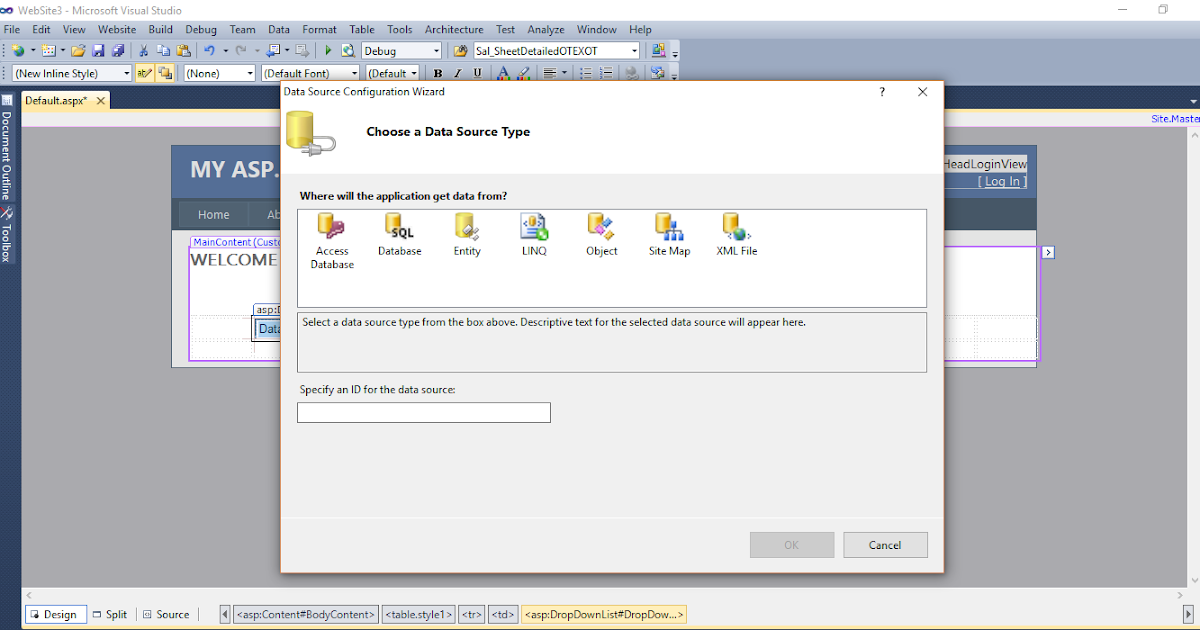Choose the XML File data source type

736,230
